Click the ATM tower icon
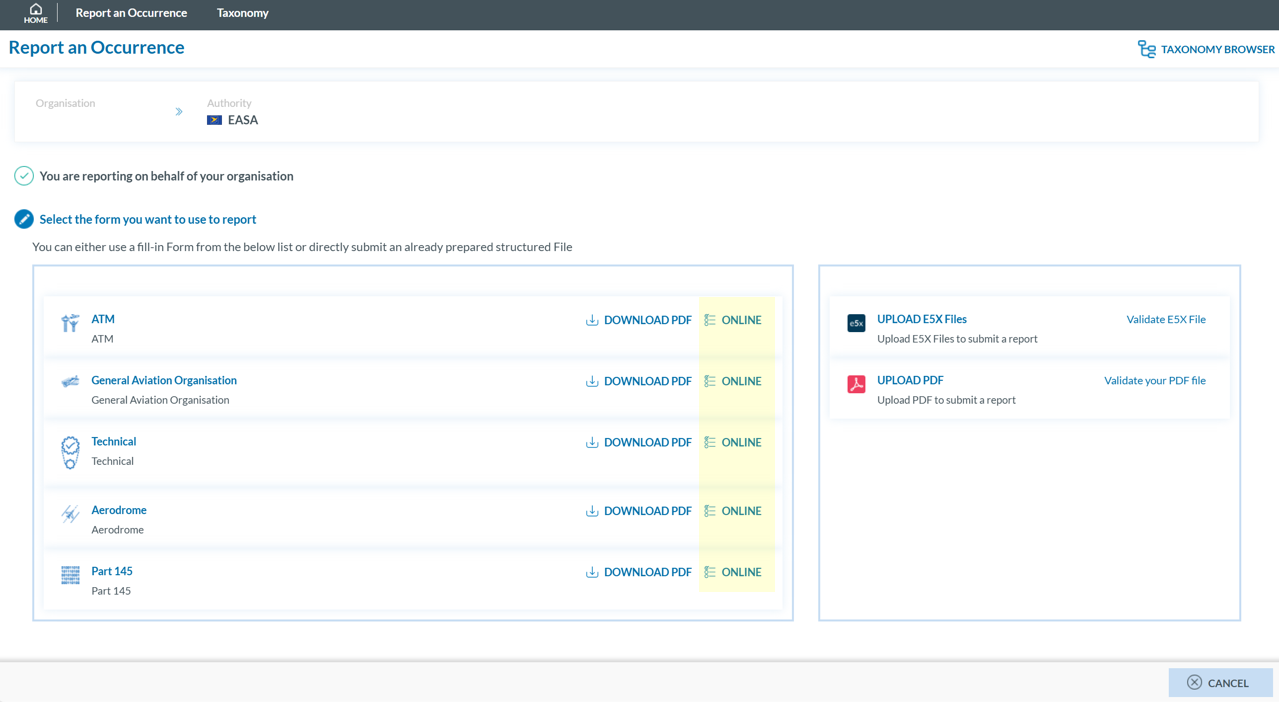Screen dimensions: 1279x702 pos(70,322)
